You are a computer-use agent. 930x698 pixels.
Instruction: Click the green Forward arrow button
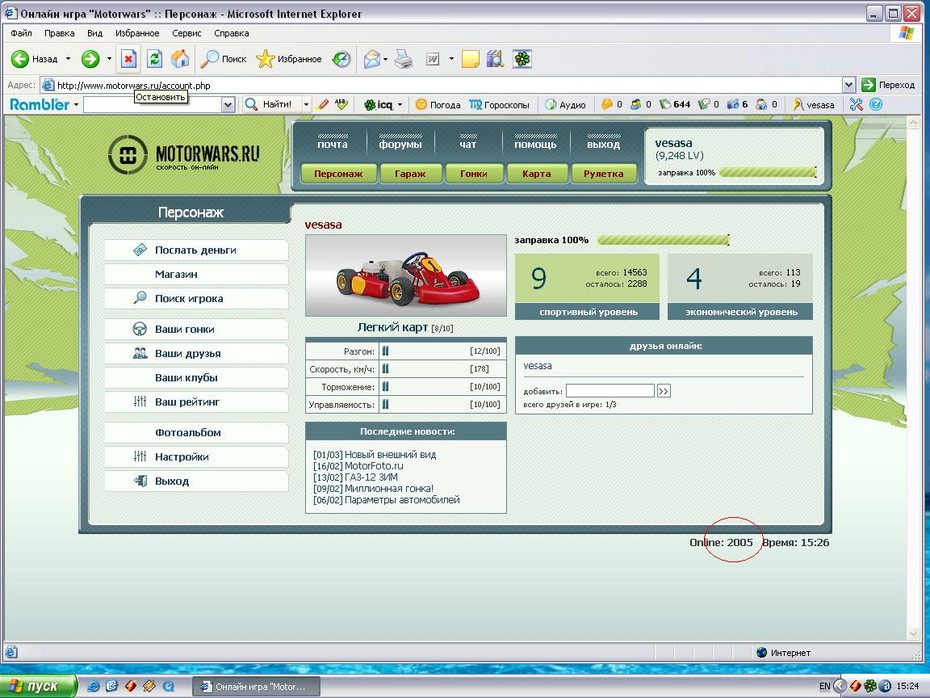pyautogui.click(x=90, y=59)
